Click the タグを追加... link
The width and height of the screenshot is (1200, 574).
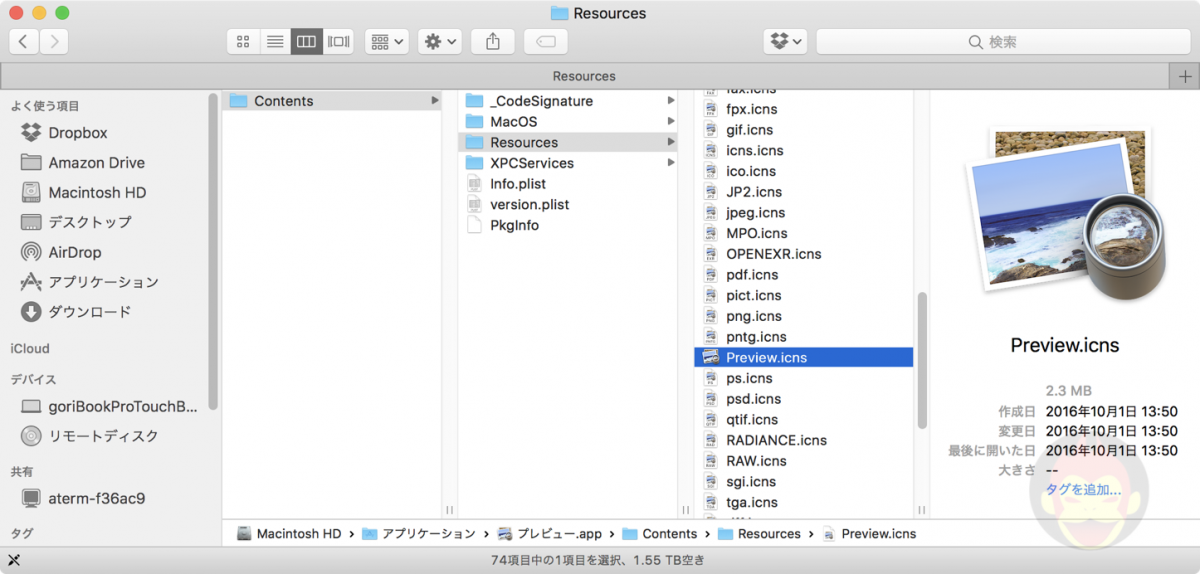pyautogui.click(x=1083, y=490)
